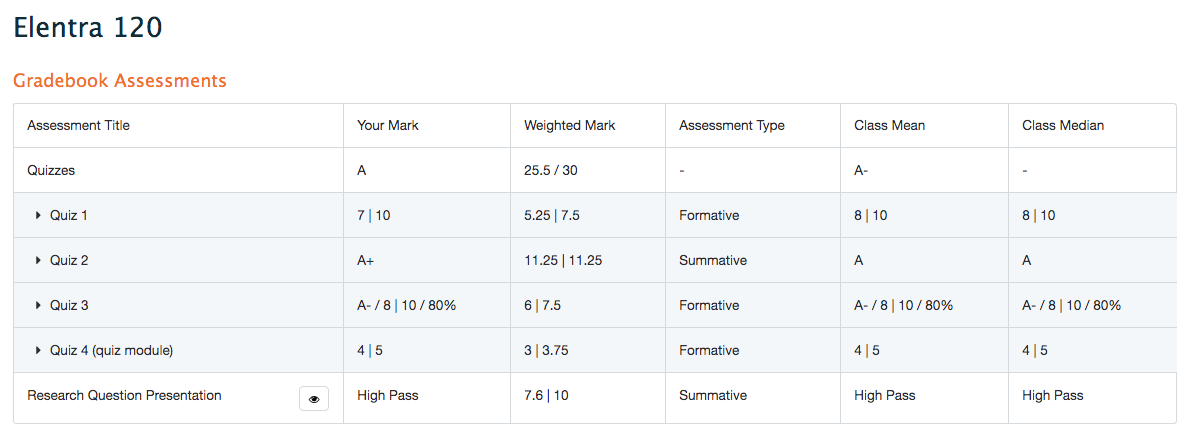The height and width of the screenshot is (435, 1187).
Task: Click the Gradebook Assessments heading
Action: tap(120, 80)
